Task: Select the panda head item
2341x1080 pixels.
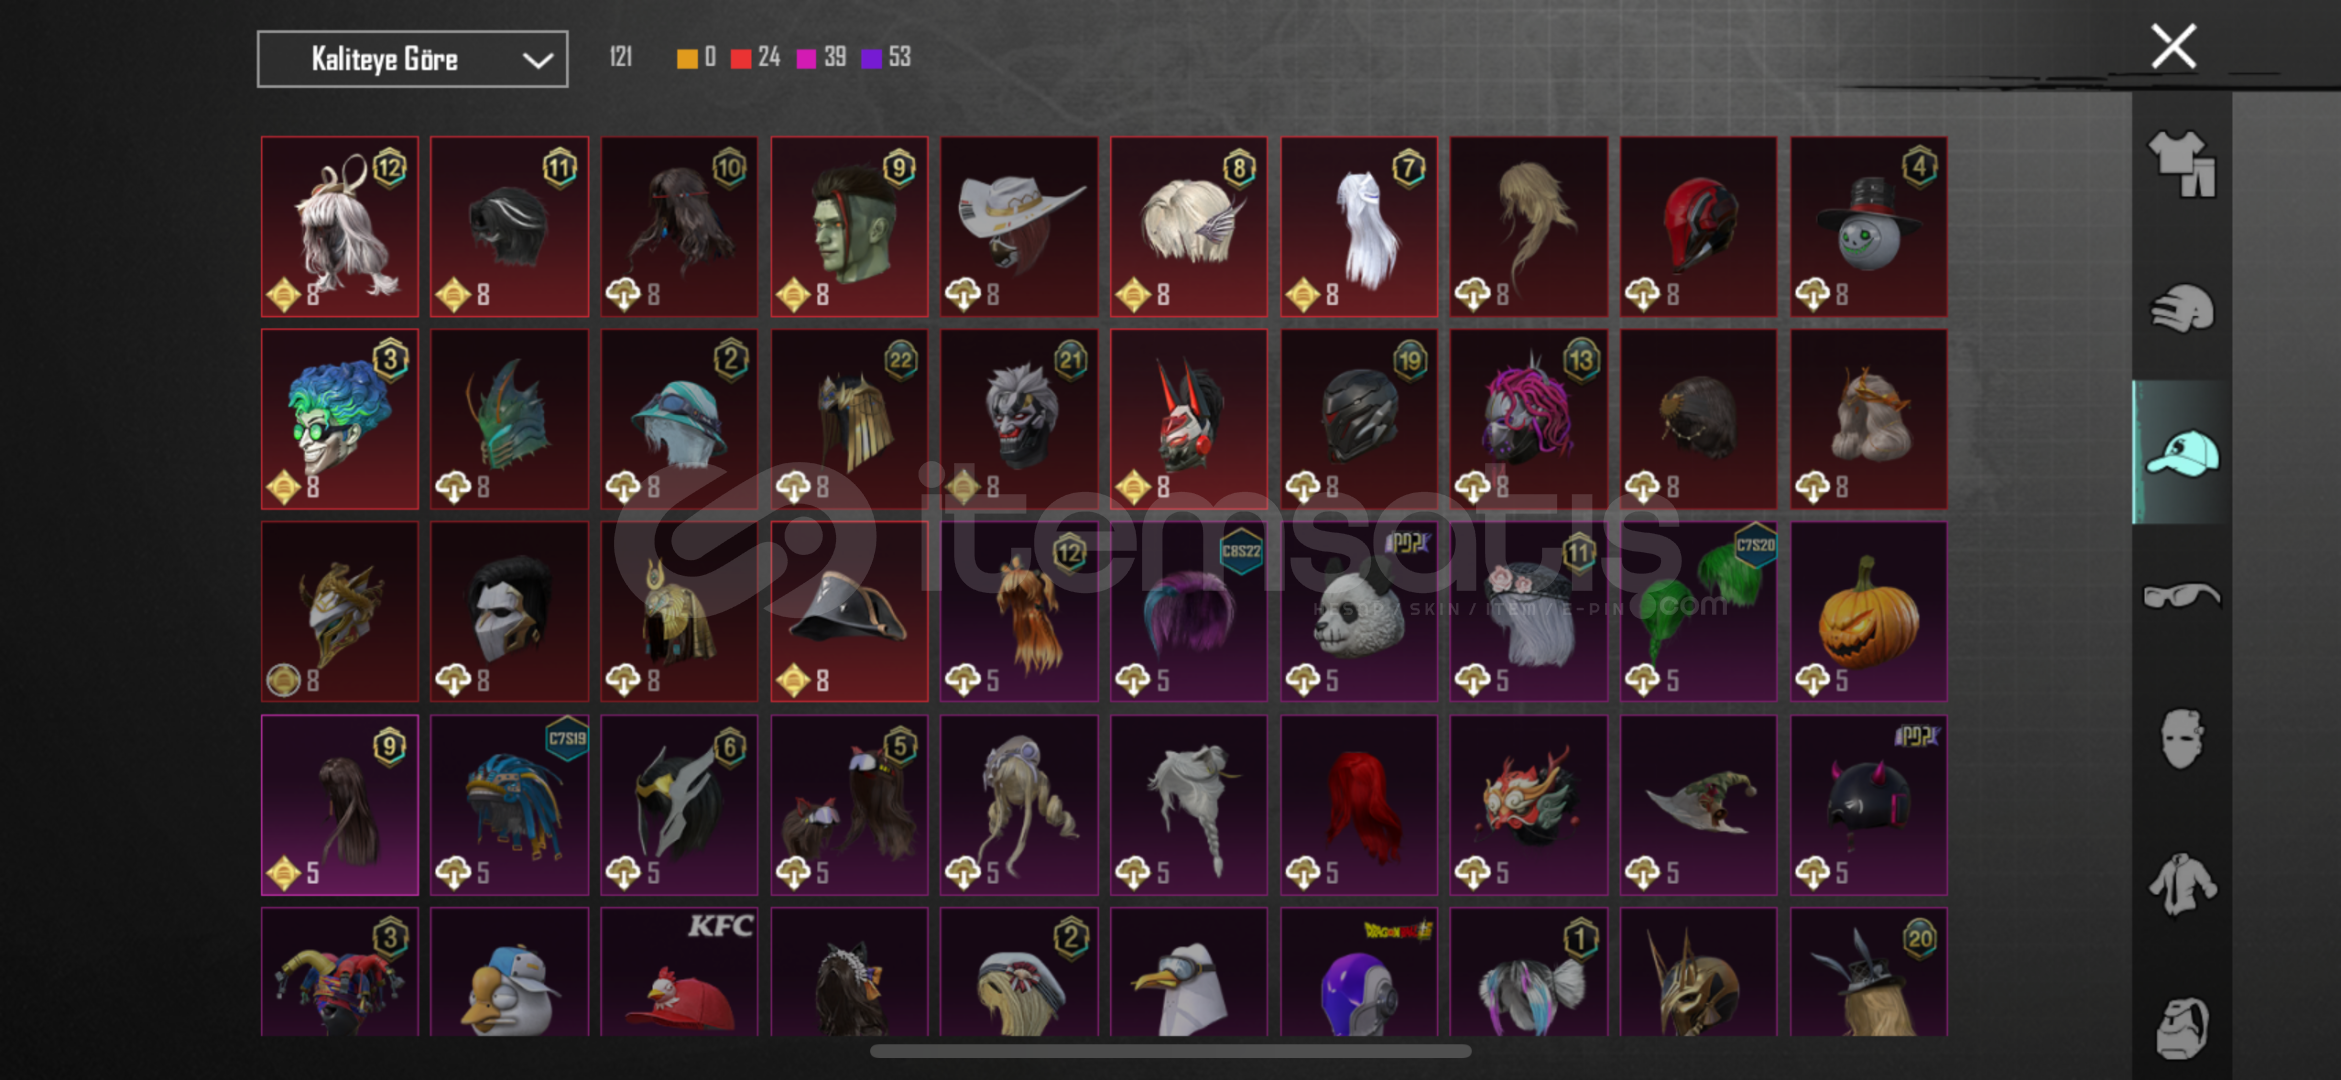Action: click(1359, 612)
